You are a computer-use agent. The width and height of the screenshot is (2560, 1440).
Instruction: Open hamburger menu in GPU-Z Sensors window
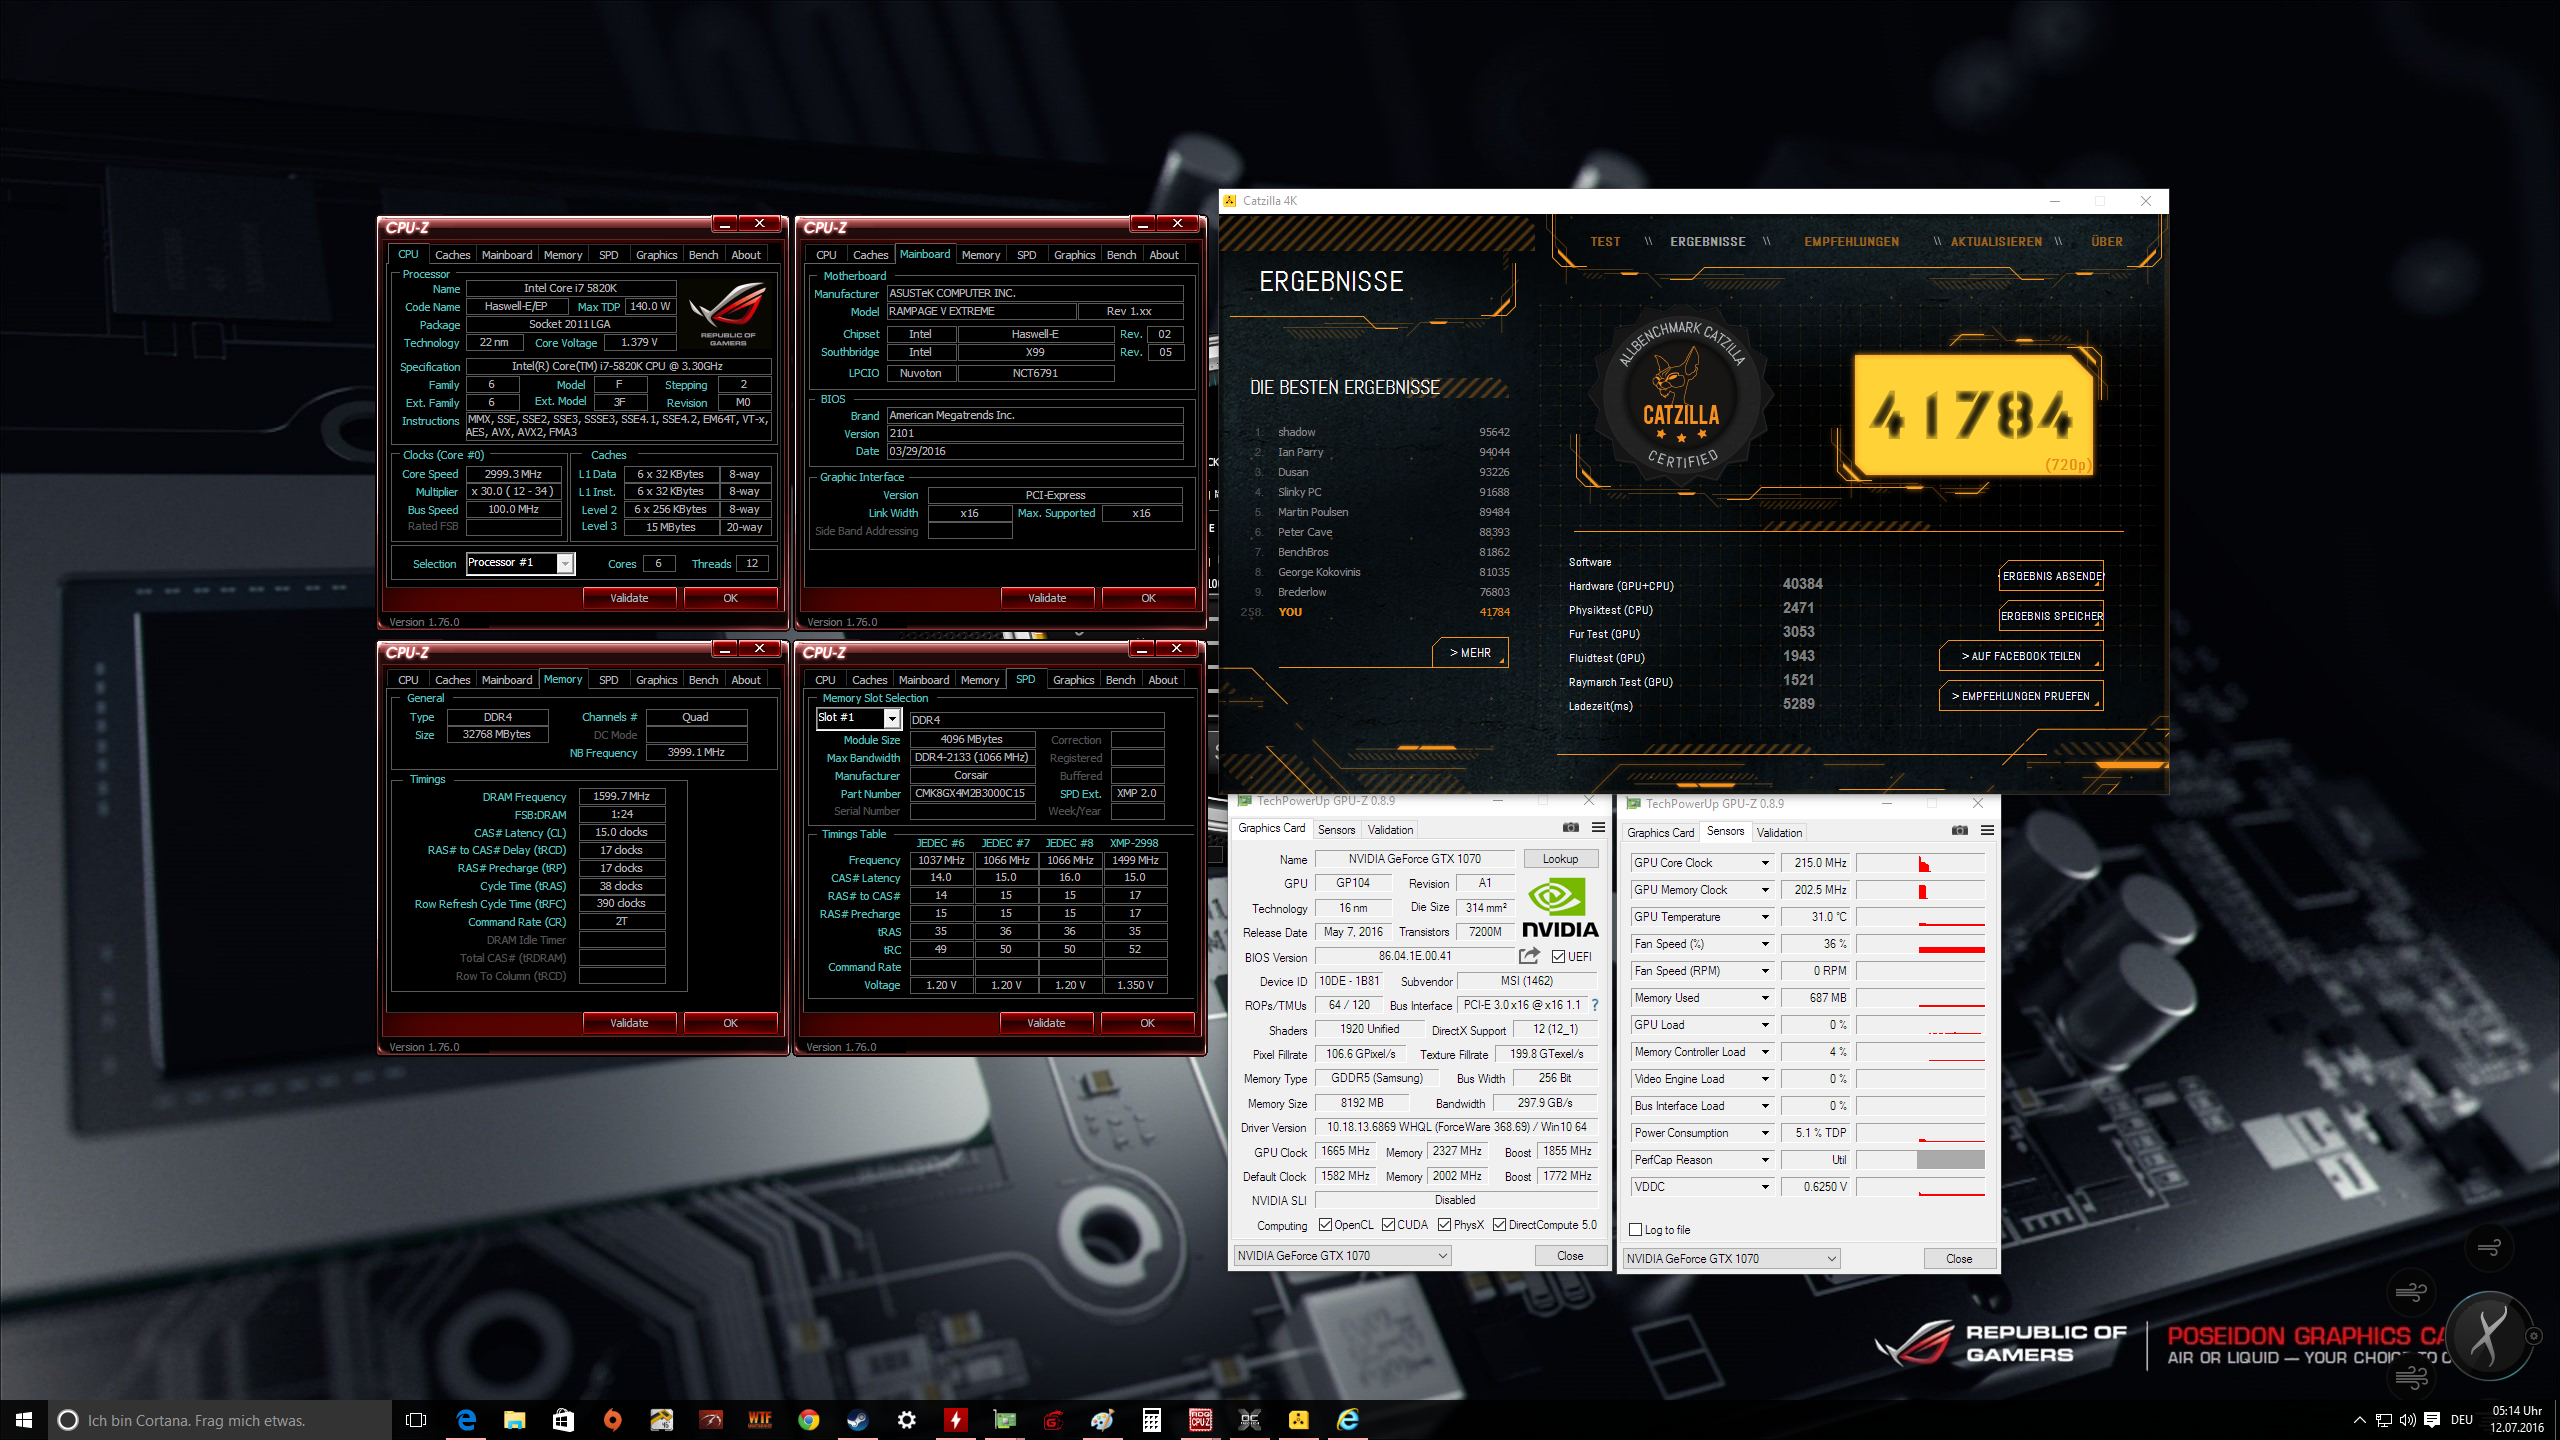point(1987,831)
